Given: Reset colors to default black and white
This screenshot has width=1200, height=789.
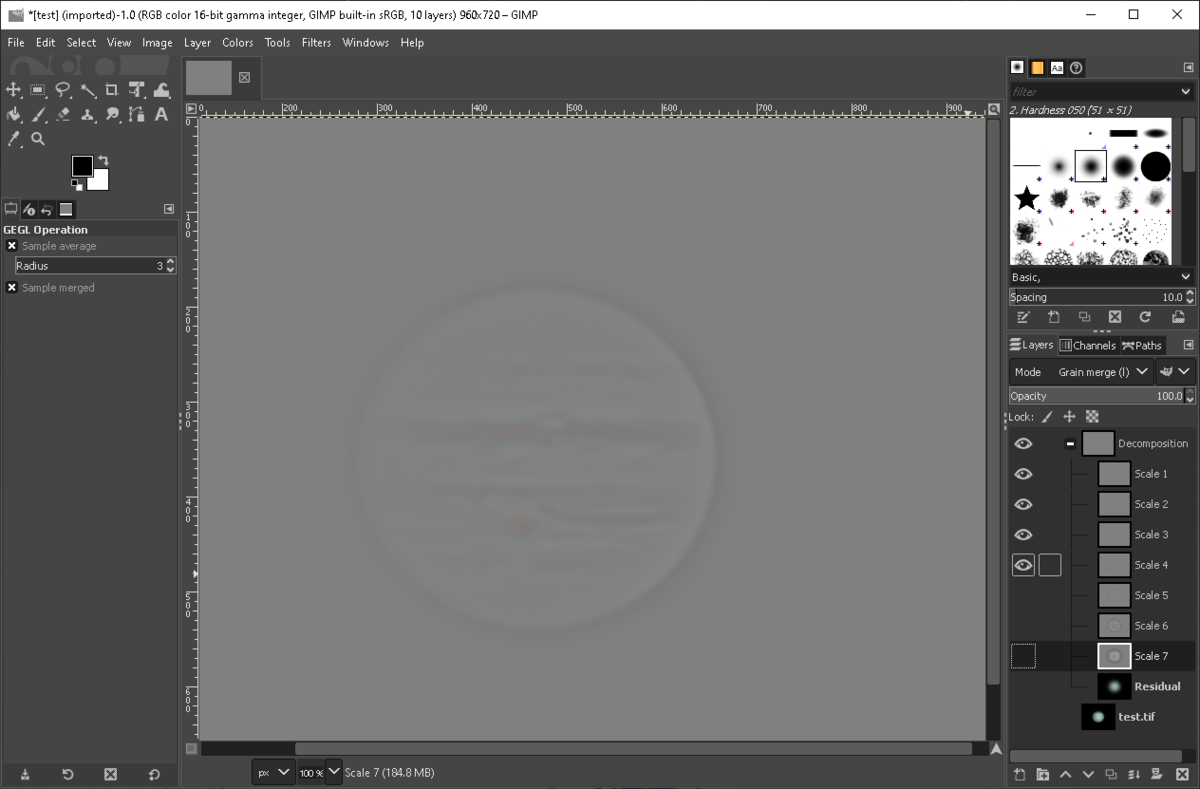Looking at the screenshot, I should tap(77, 184).
